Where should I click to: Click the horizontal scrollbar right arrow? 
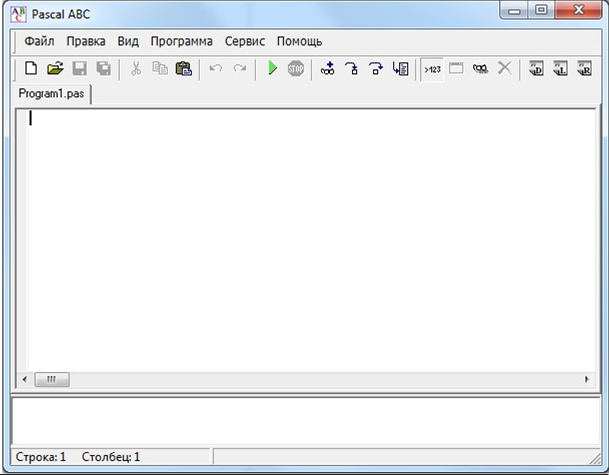[x=588, y=380]
